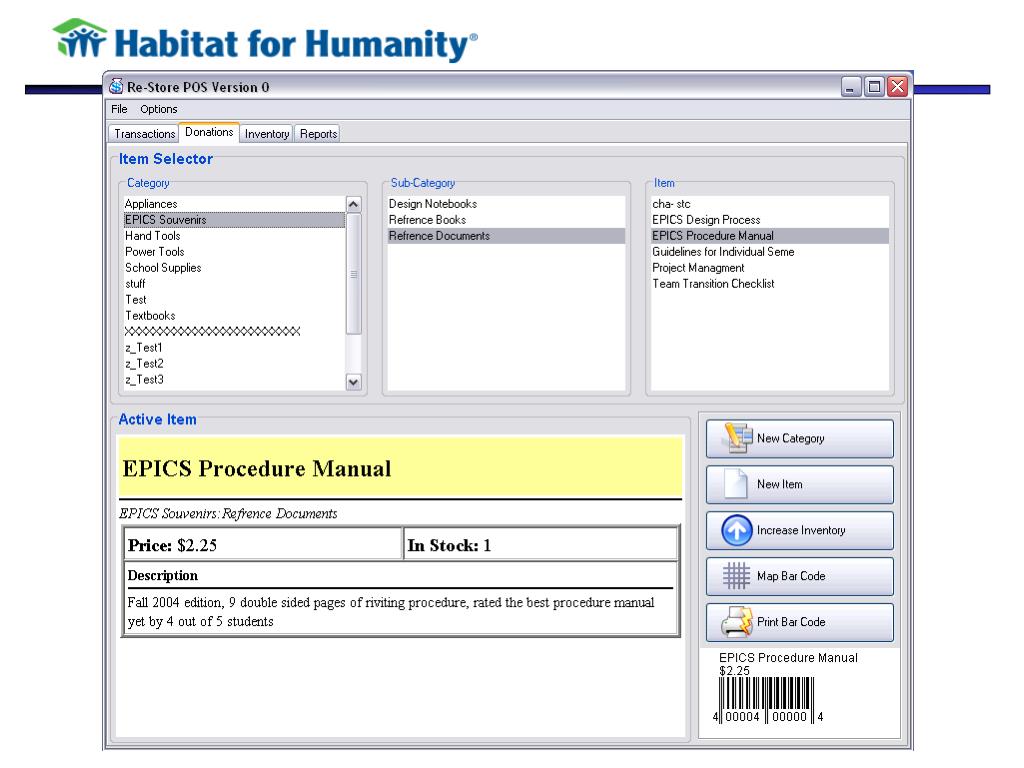Select the Refrence Documents sub-category
1024x768 pixels.
click(506, 236)
